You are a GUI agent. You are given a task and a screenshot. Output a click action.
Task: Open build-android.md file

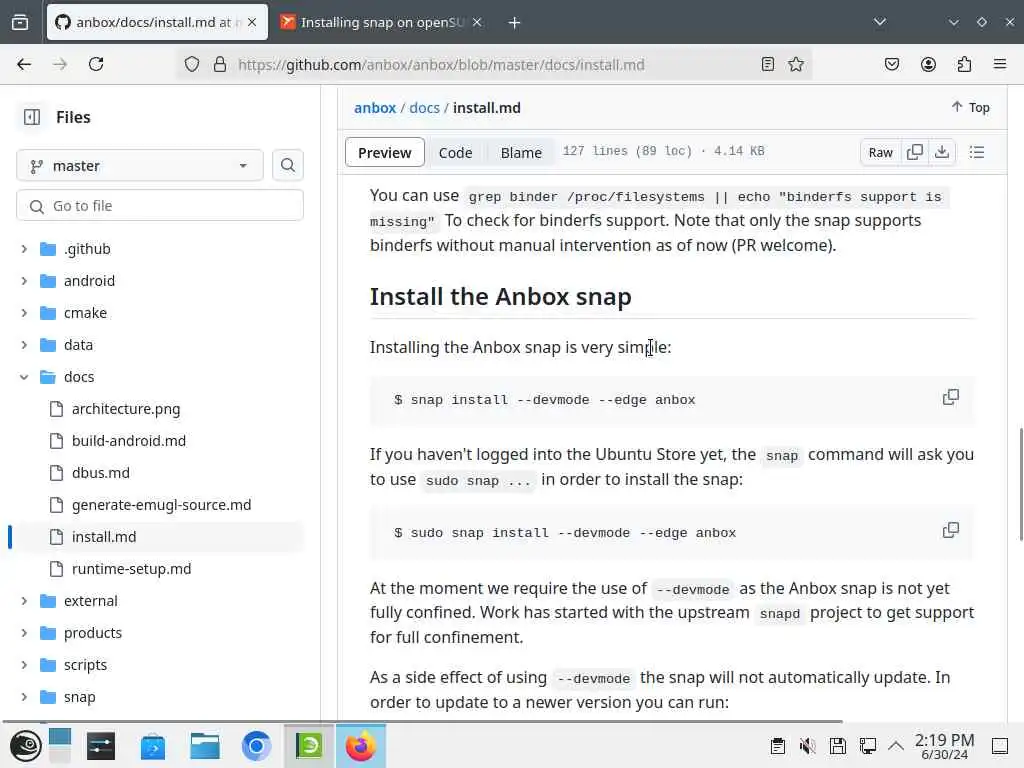click(129, 441)
